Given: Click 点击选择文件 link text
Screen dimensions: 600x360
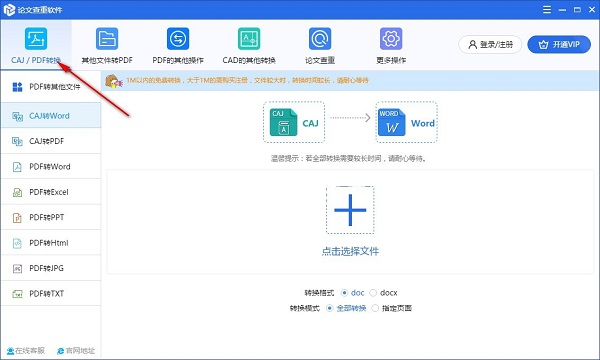Looking at the screenshot, I should point(350,251).
